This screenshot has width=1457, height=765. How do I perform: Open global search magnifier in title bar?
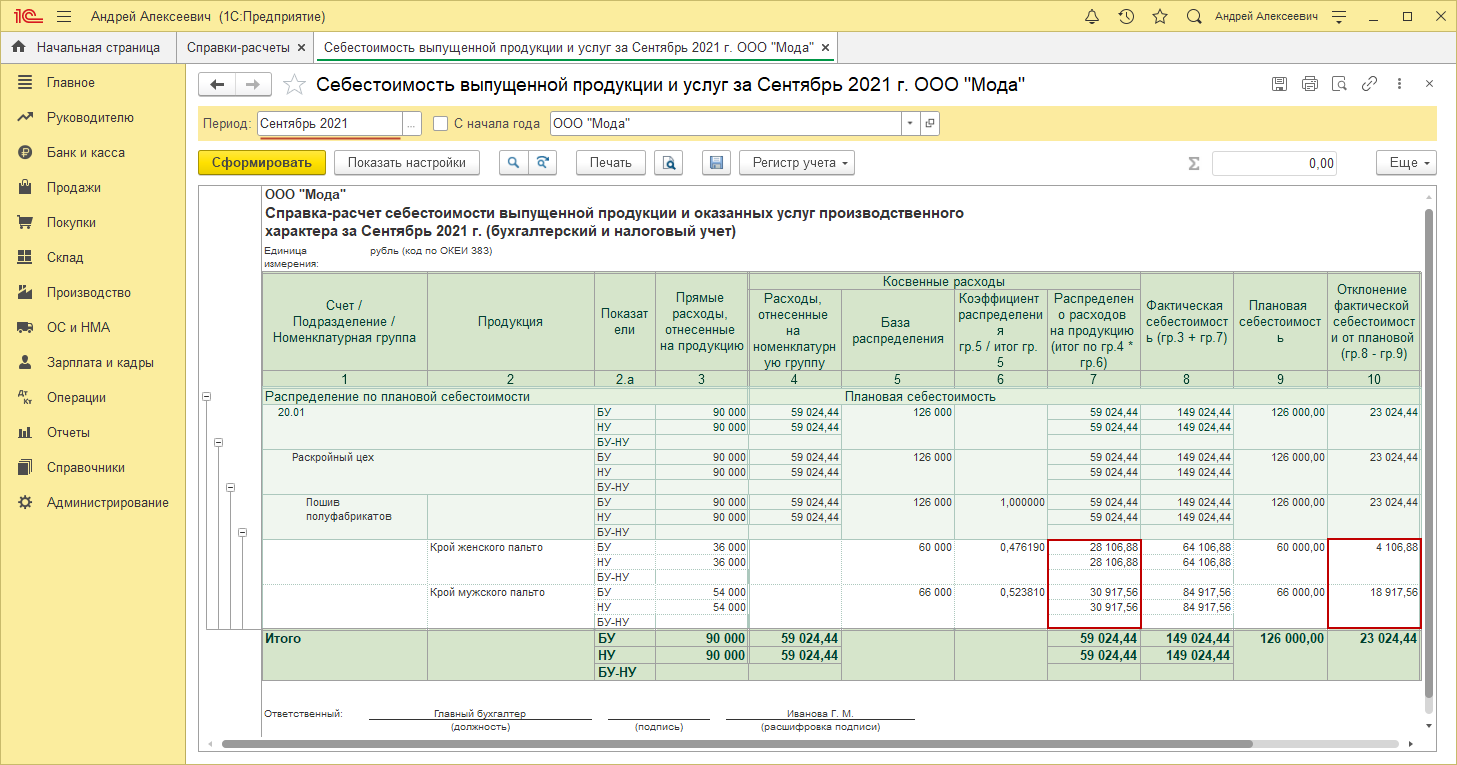point(1194,16)
